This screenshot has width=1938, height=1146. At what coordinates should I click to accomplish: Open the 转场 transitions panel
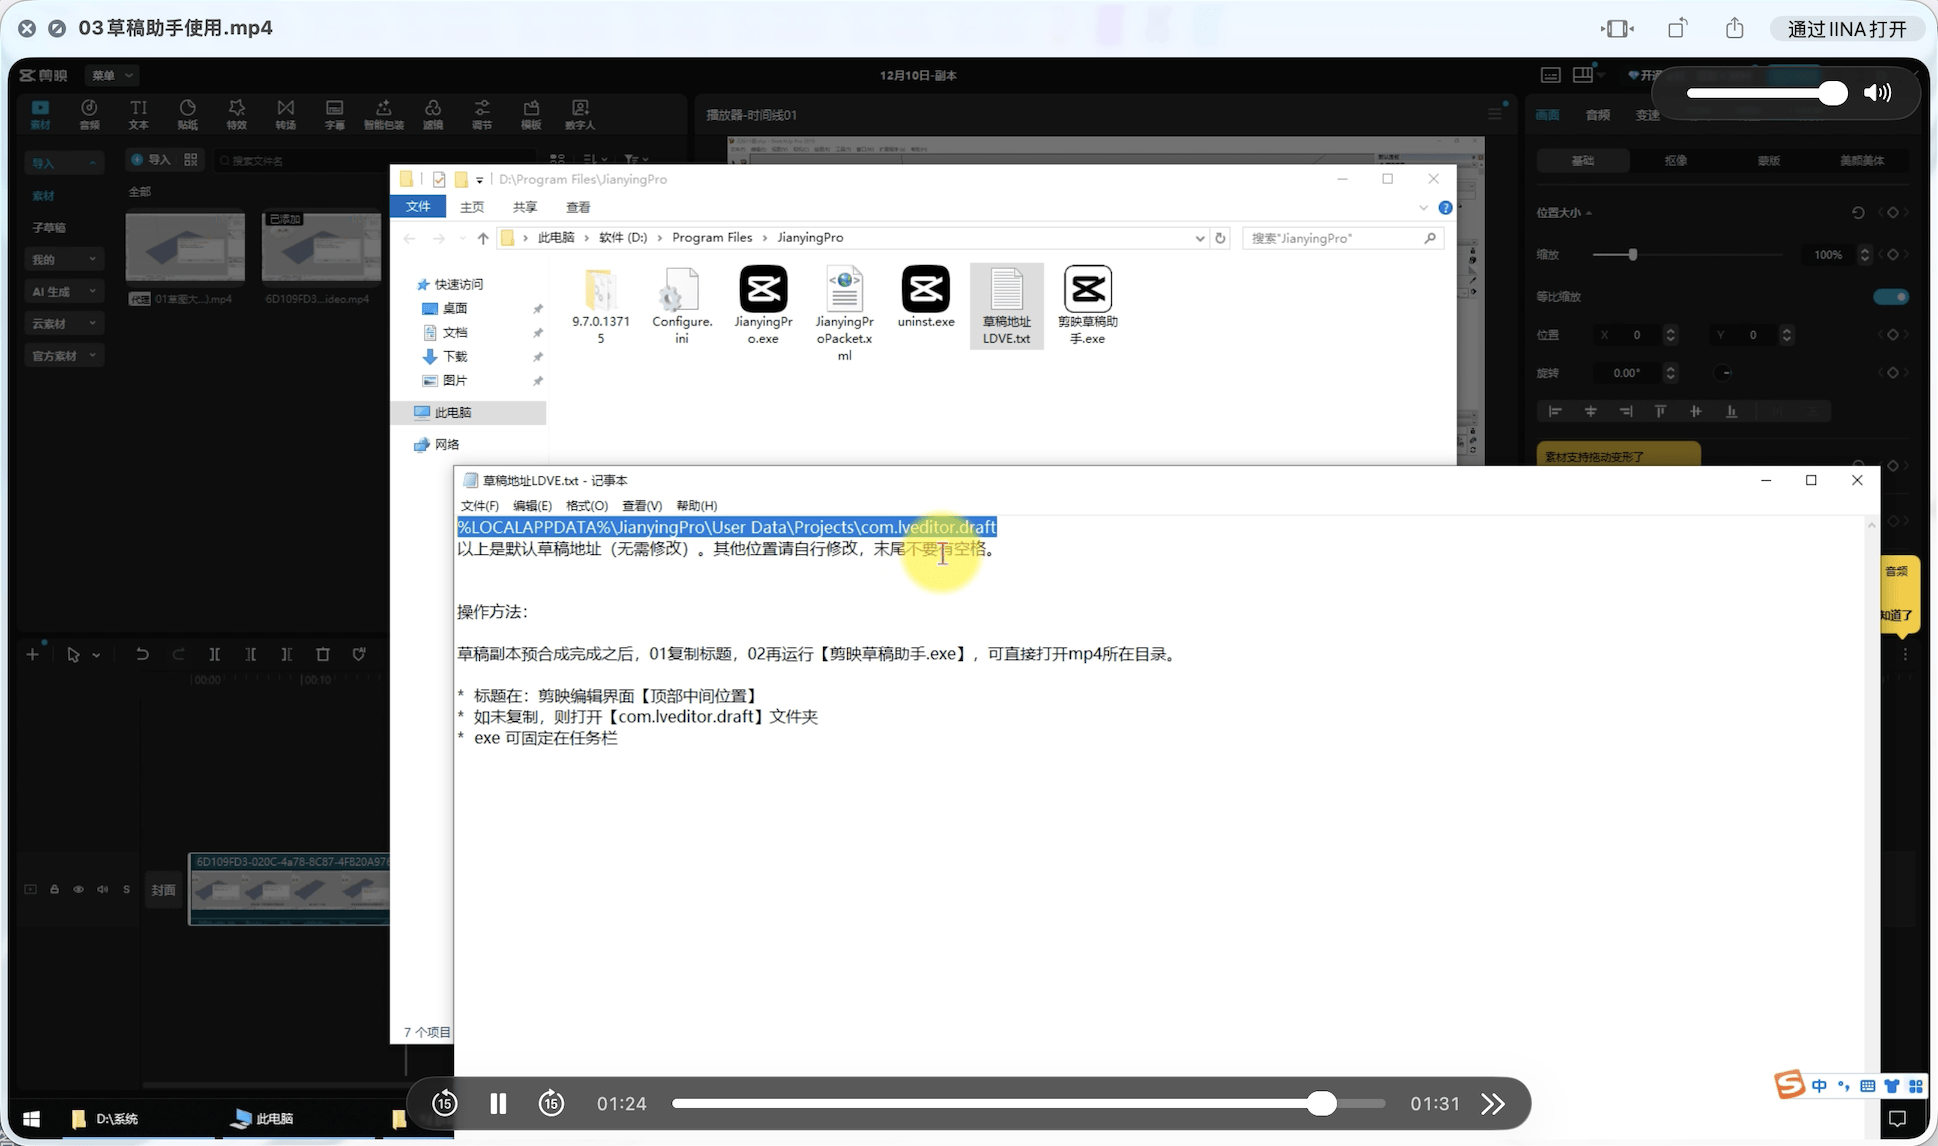coord(285,113)
